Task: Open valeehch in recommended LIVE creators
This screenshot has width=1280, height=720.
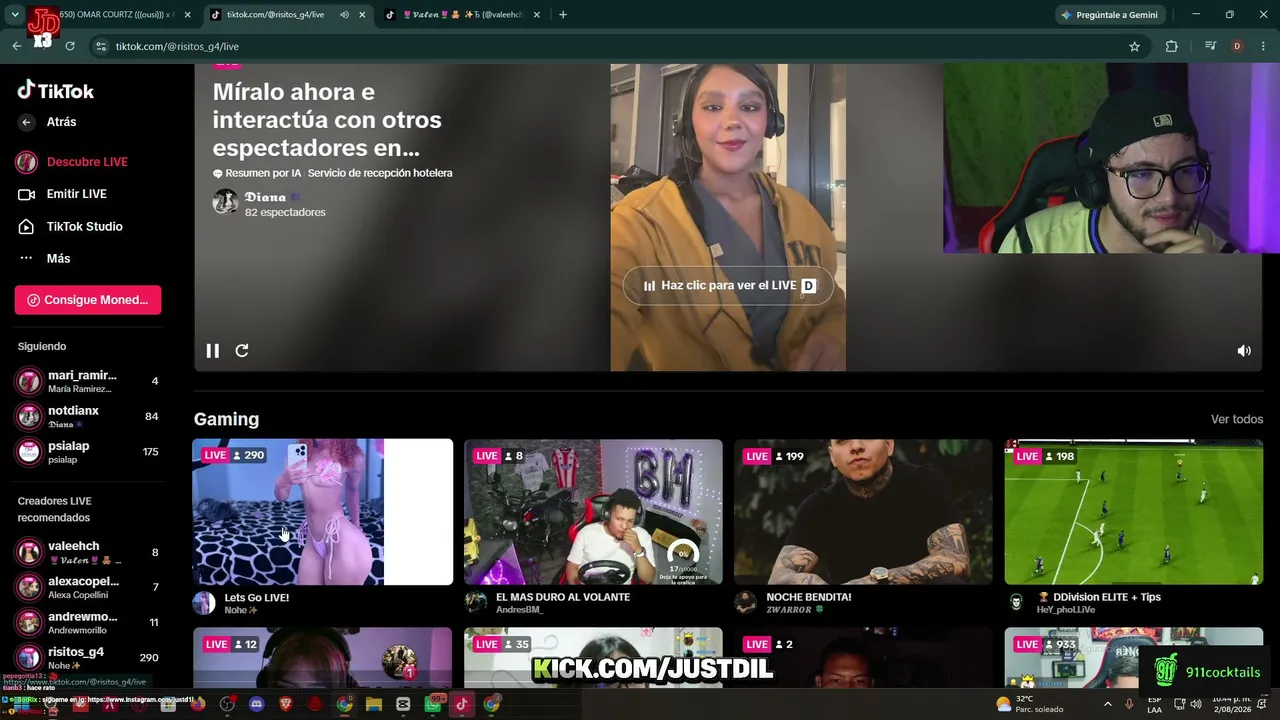Action: pos(88,552)
